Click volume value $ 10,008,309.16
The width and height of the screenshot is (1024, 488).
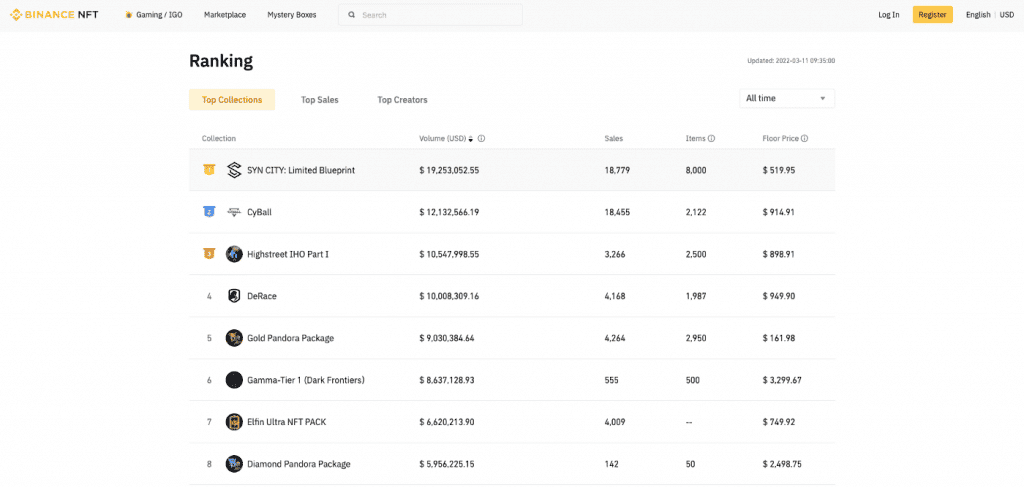point(449,296)
